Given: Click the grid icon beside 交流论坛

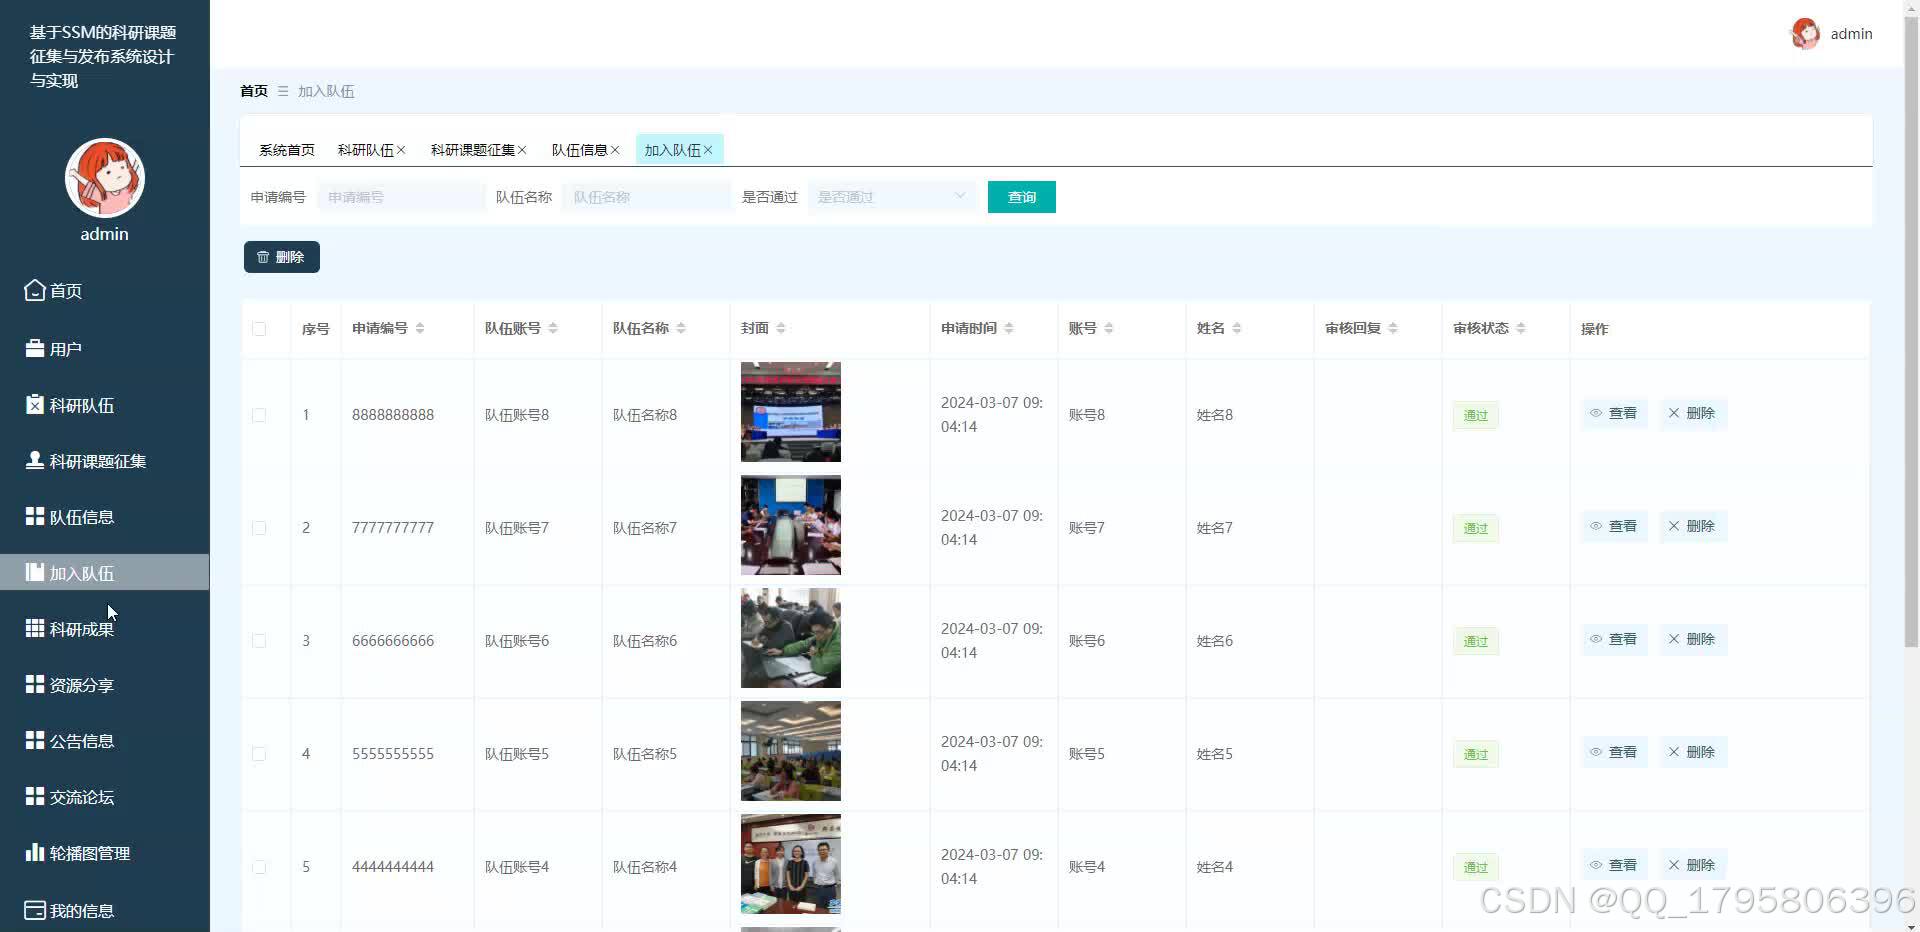Looking at the screenshot, I should click(35, 796).
